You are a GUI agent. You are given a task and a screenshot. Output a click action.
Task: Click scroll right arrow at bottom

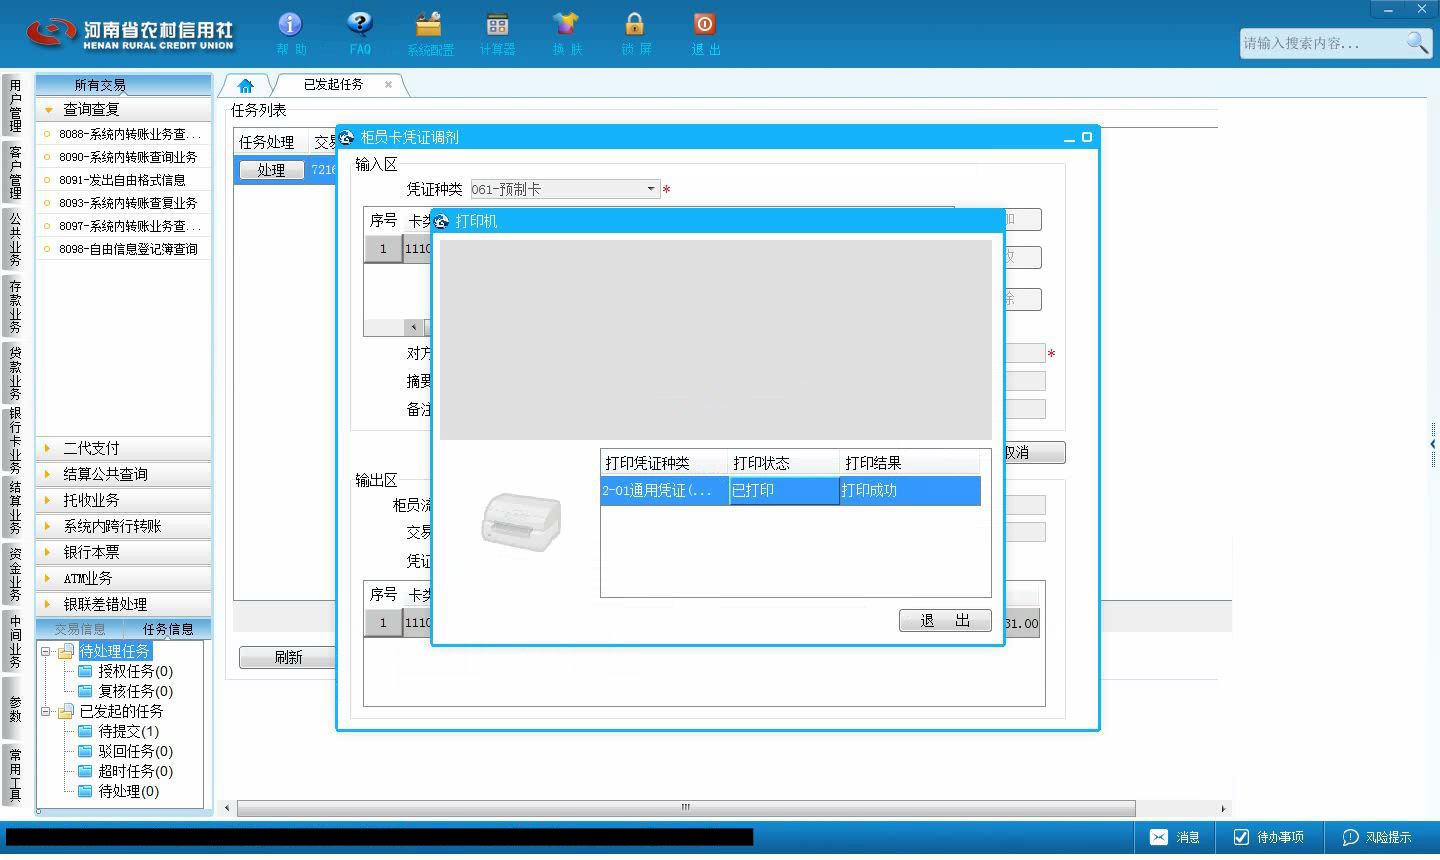pos(1223,808)
